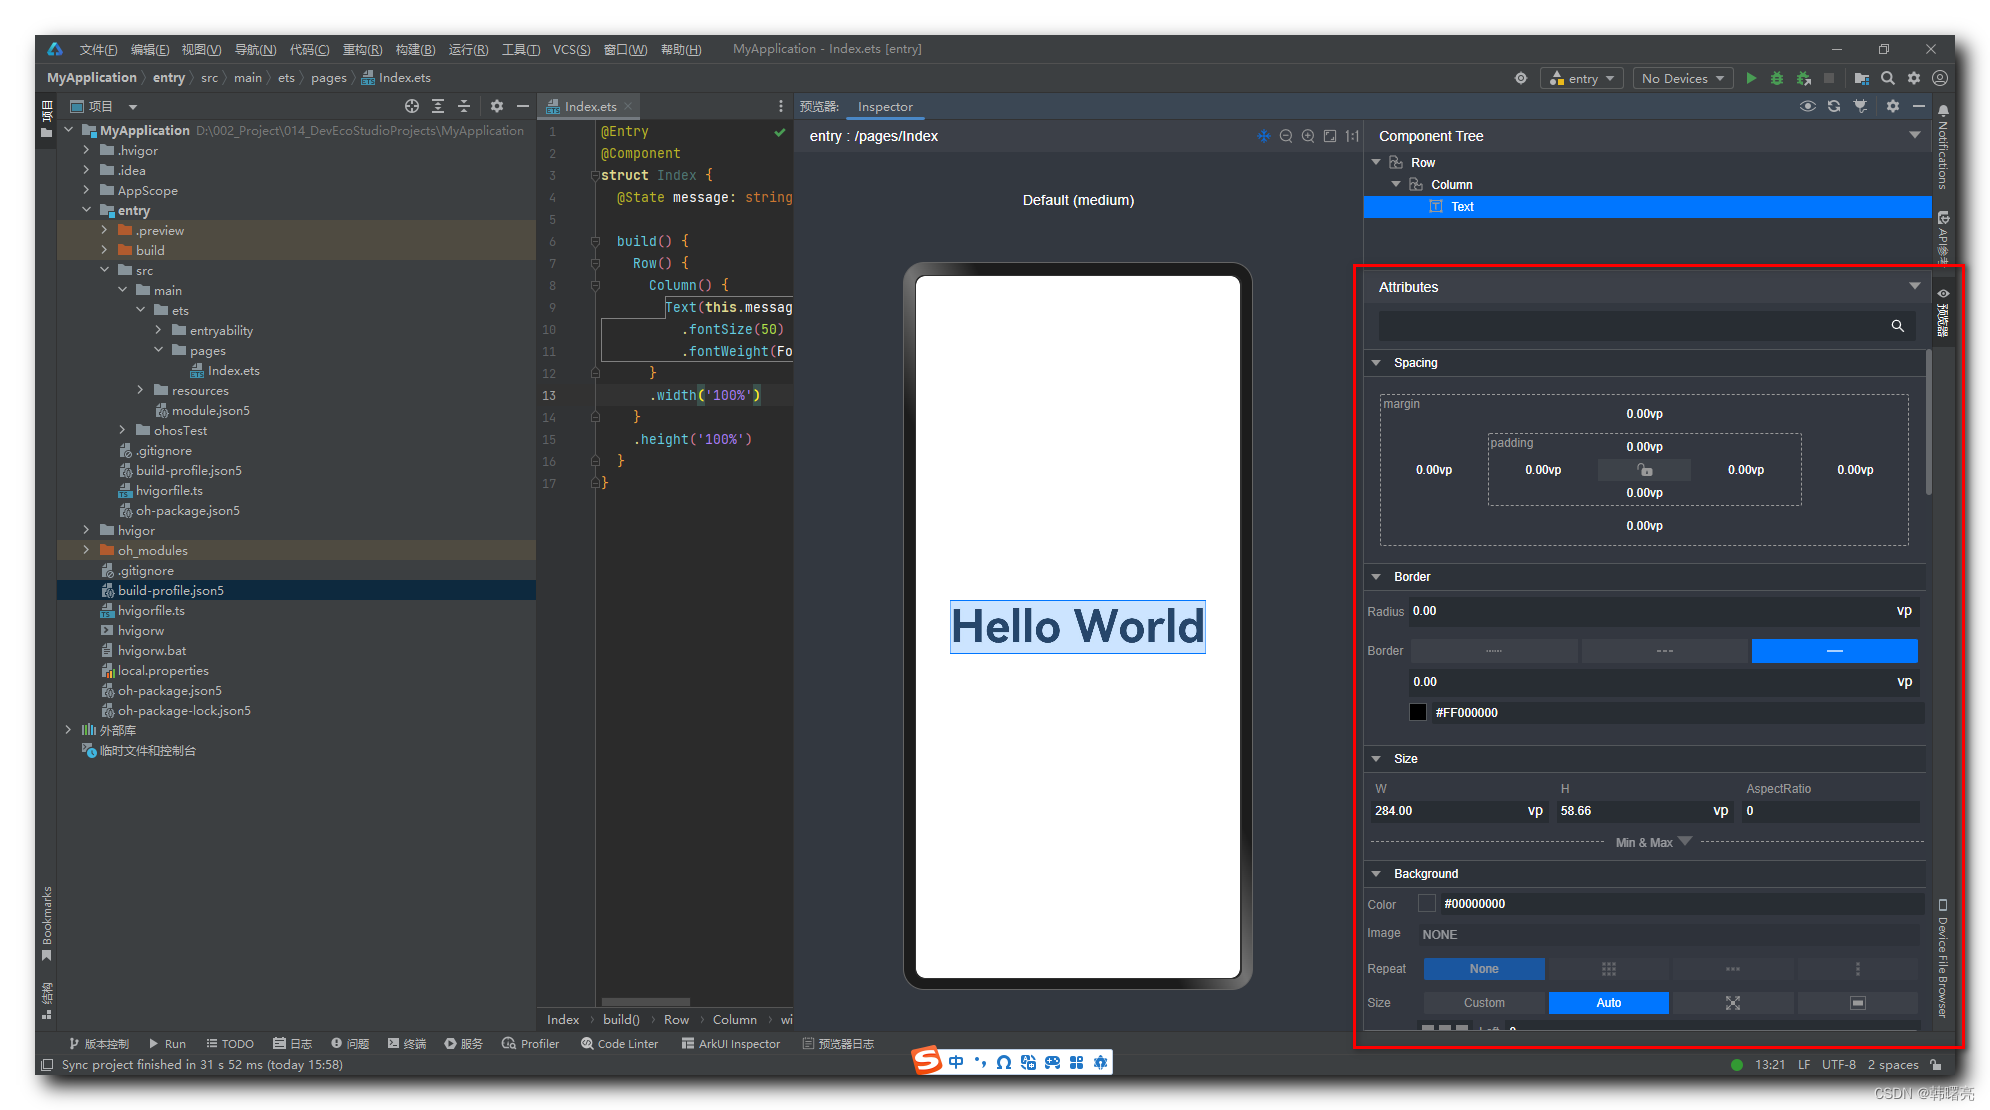
Task: Zoom in on the preview canvas
Action: pyautogui.click(x=1308, y=136)
